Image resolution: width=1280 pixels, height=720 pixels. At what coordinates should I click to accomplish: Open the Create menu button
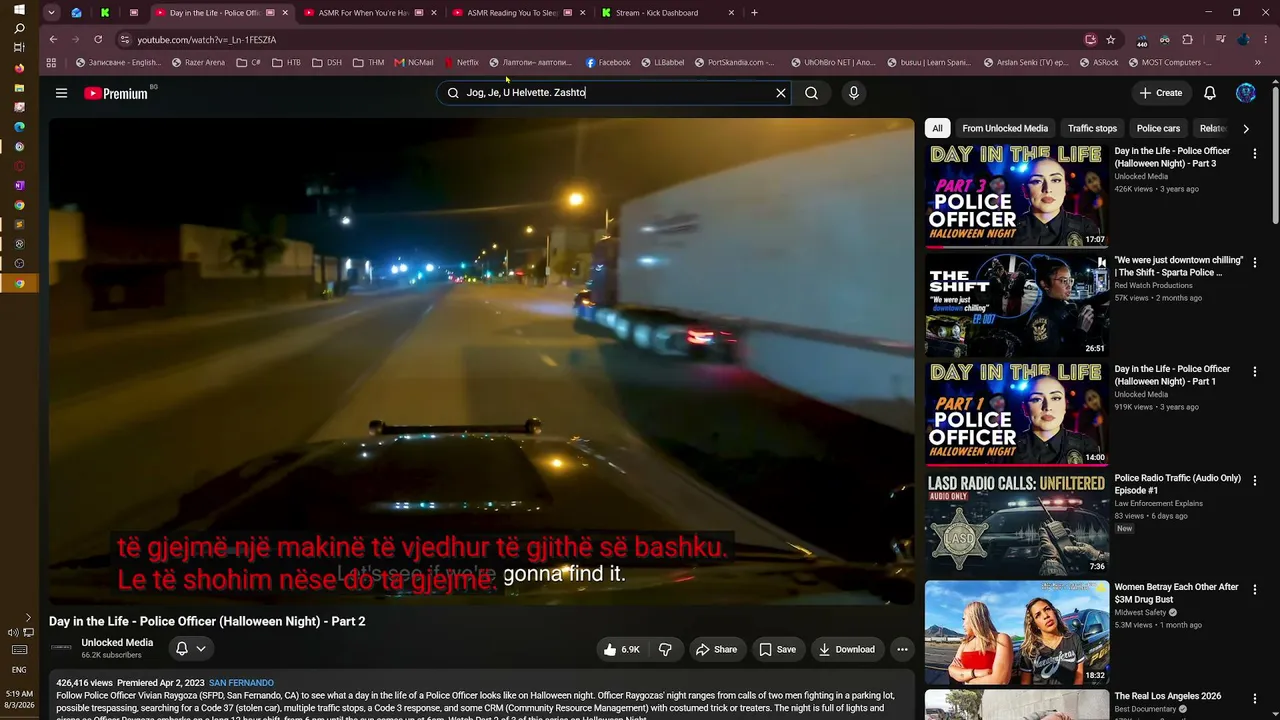click(x=1160, y=93)
